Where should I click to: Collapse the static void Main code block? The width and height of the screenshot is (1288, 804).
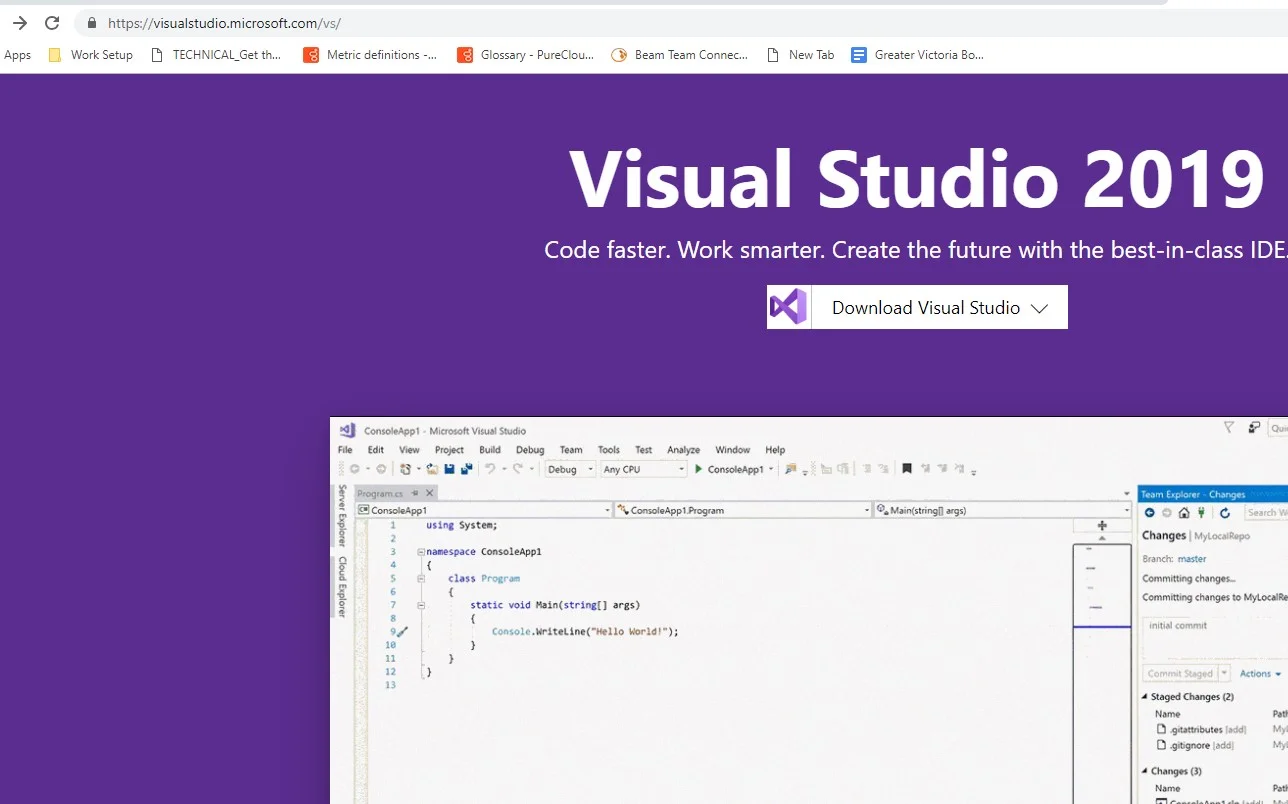click(421, 604)
